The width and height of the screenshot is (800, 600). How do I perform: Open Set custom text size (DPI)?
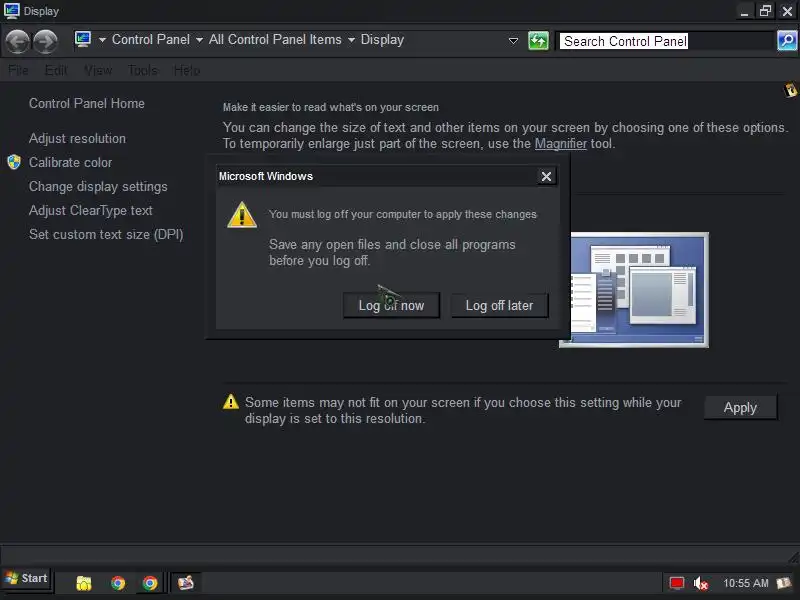point(106,234)
